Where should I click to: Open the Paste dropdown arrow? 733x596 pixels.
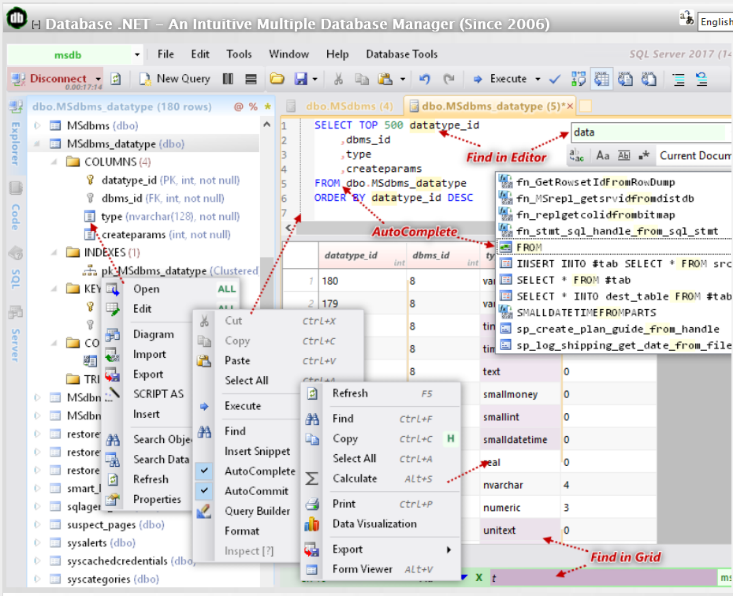pos(402,79)
